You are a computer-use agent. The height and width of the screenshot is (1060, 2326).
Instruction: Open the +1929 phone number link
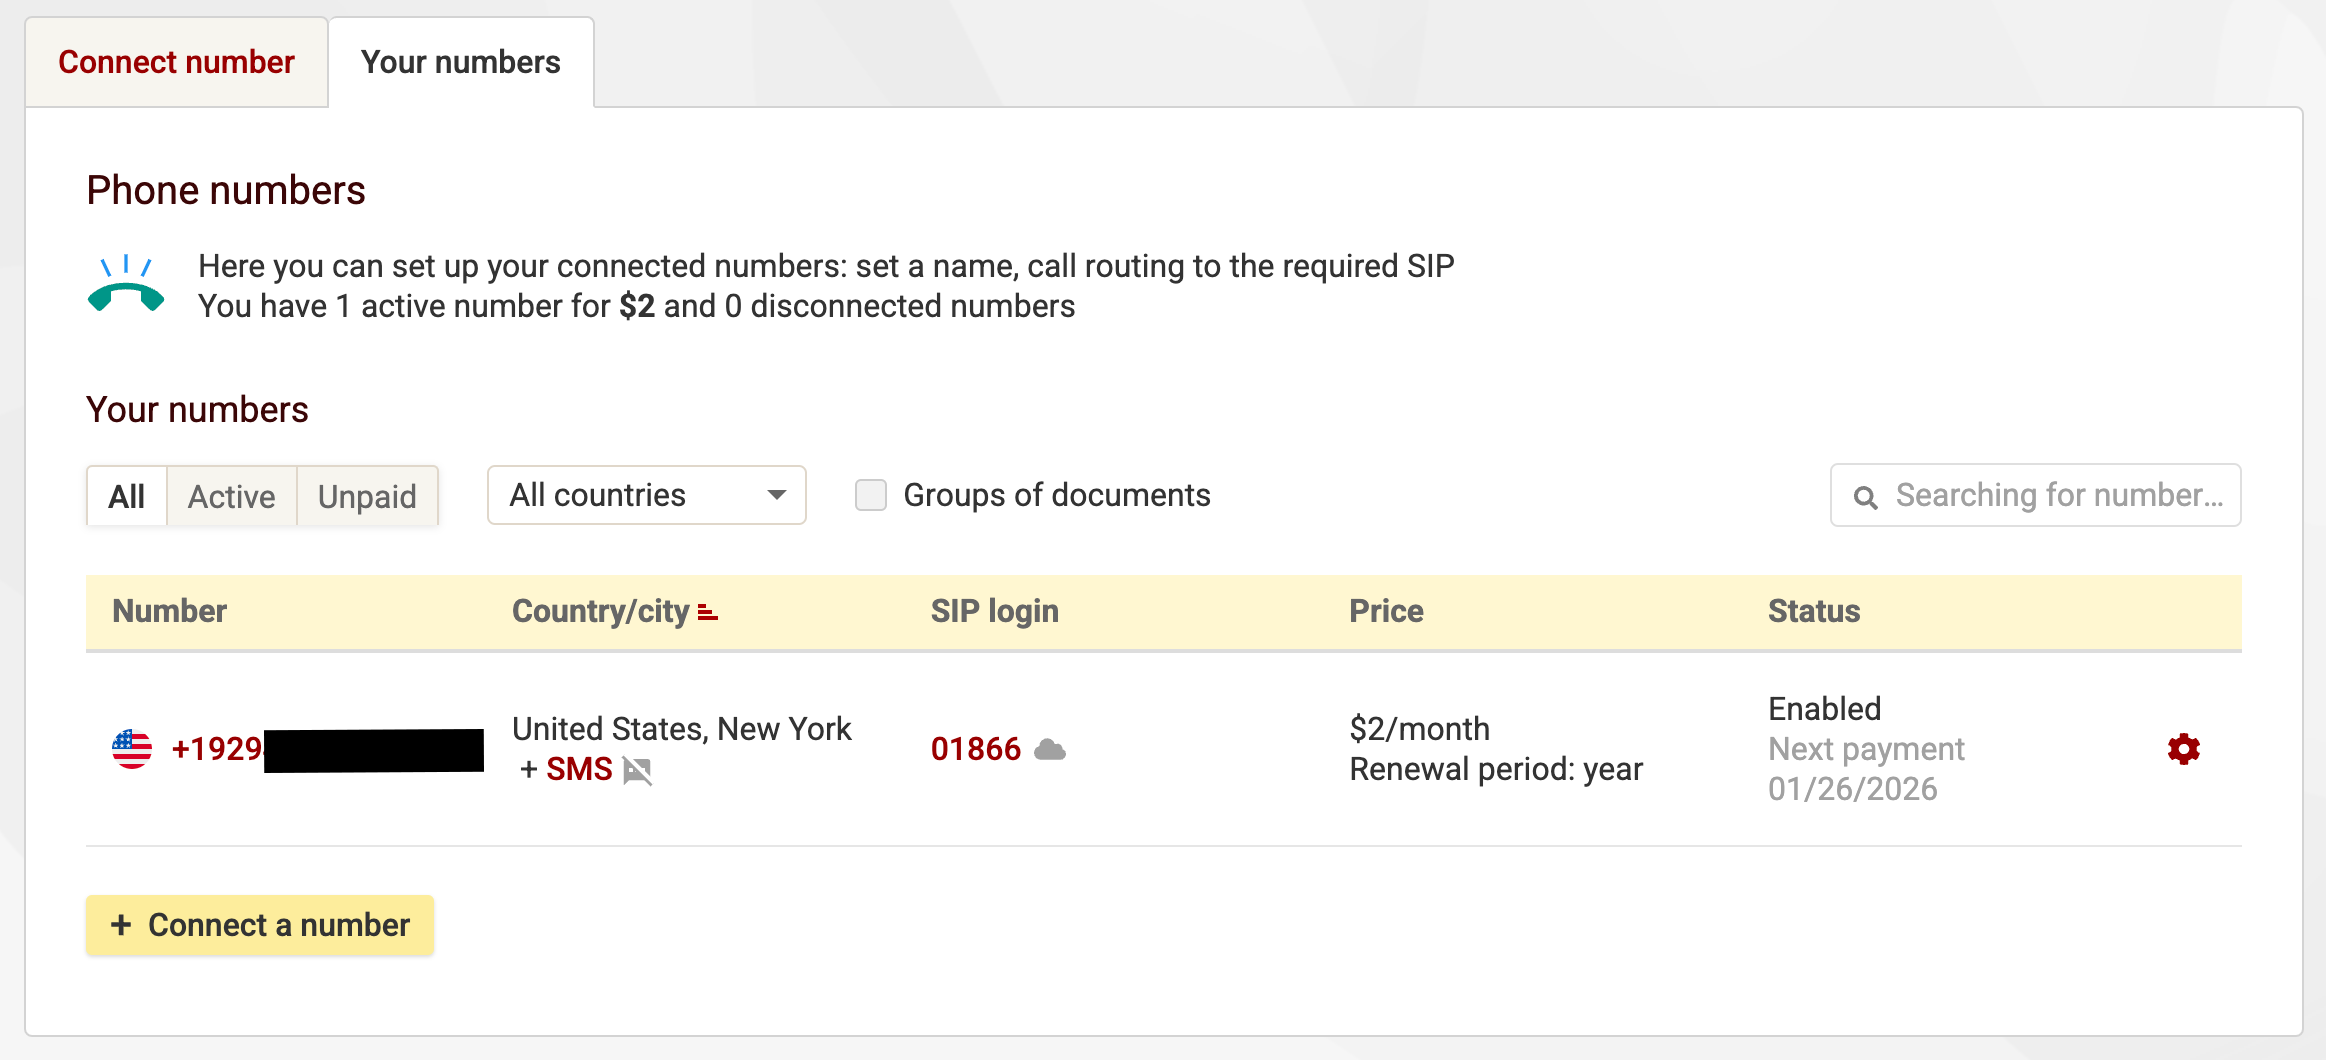click(217, 749)
